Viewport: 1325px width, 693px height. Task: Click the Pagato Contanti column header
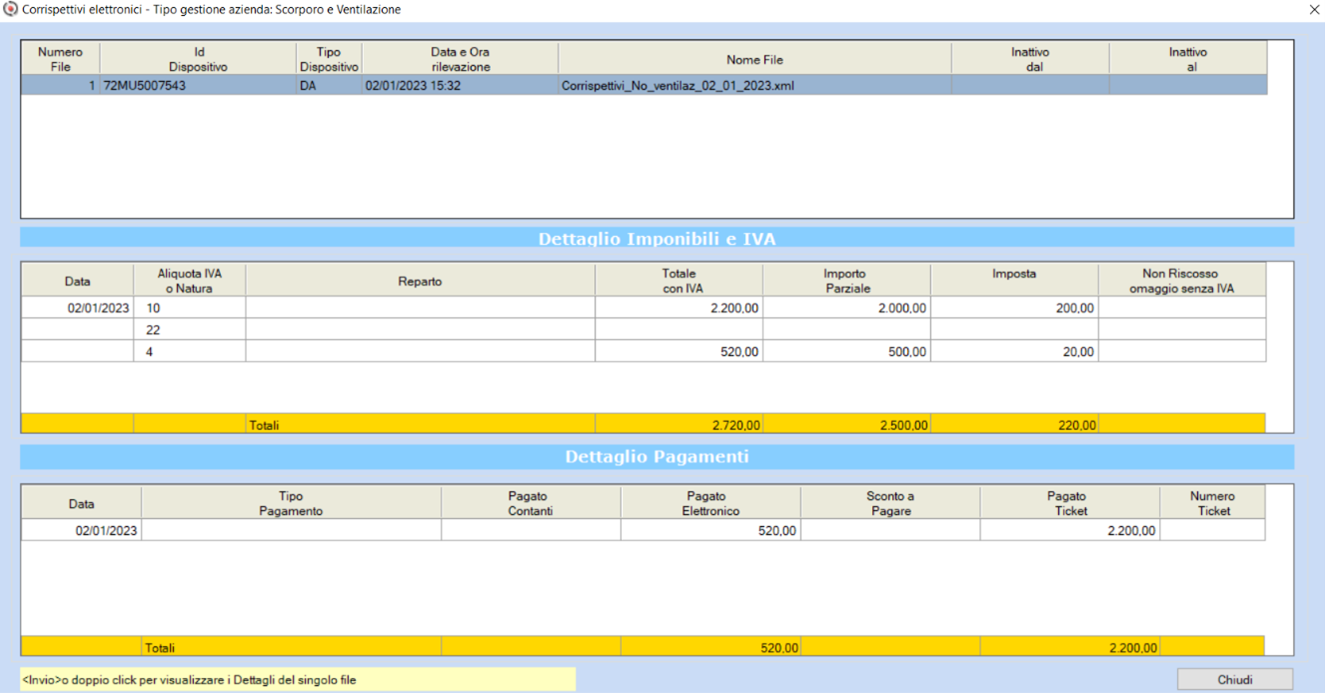tap(530, 503)
